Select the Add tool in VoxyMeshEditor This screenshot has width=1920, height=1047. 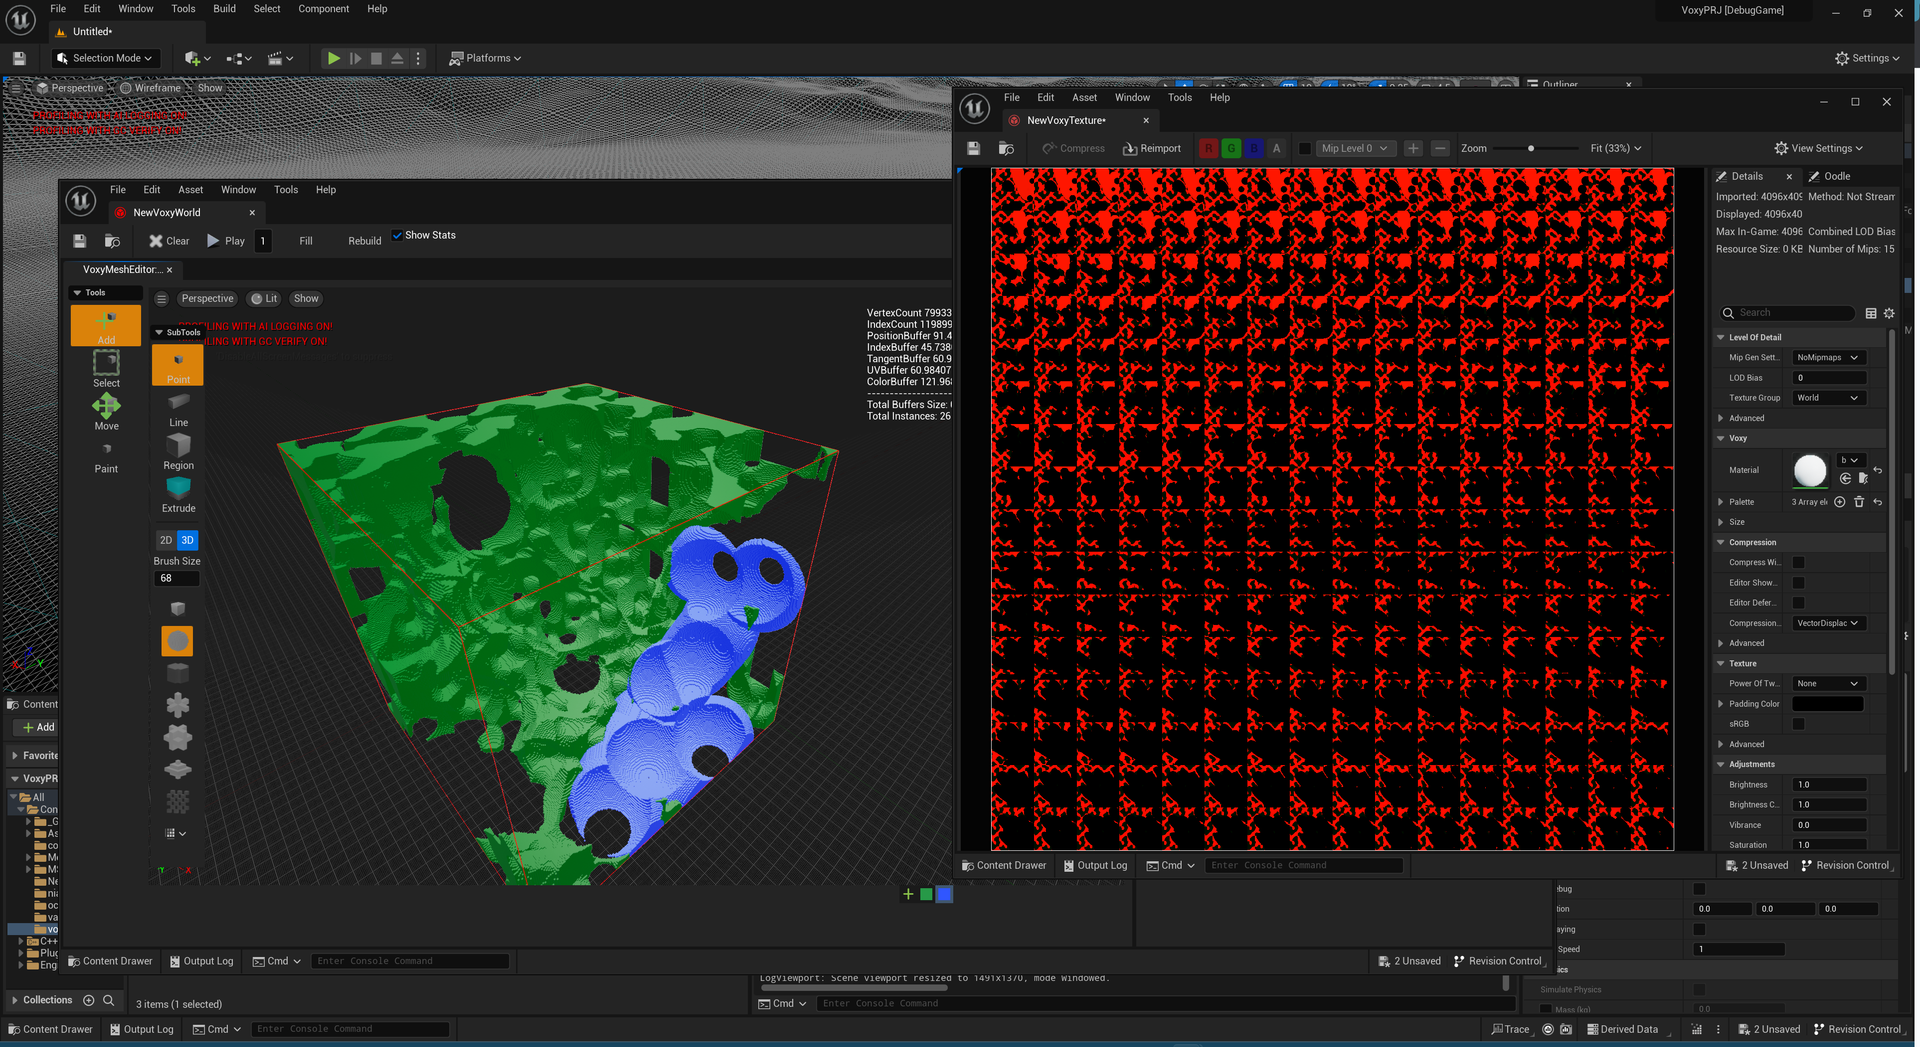pos(105,325)
